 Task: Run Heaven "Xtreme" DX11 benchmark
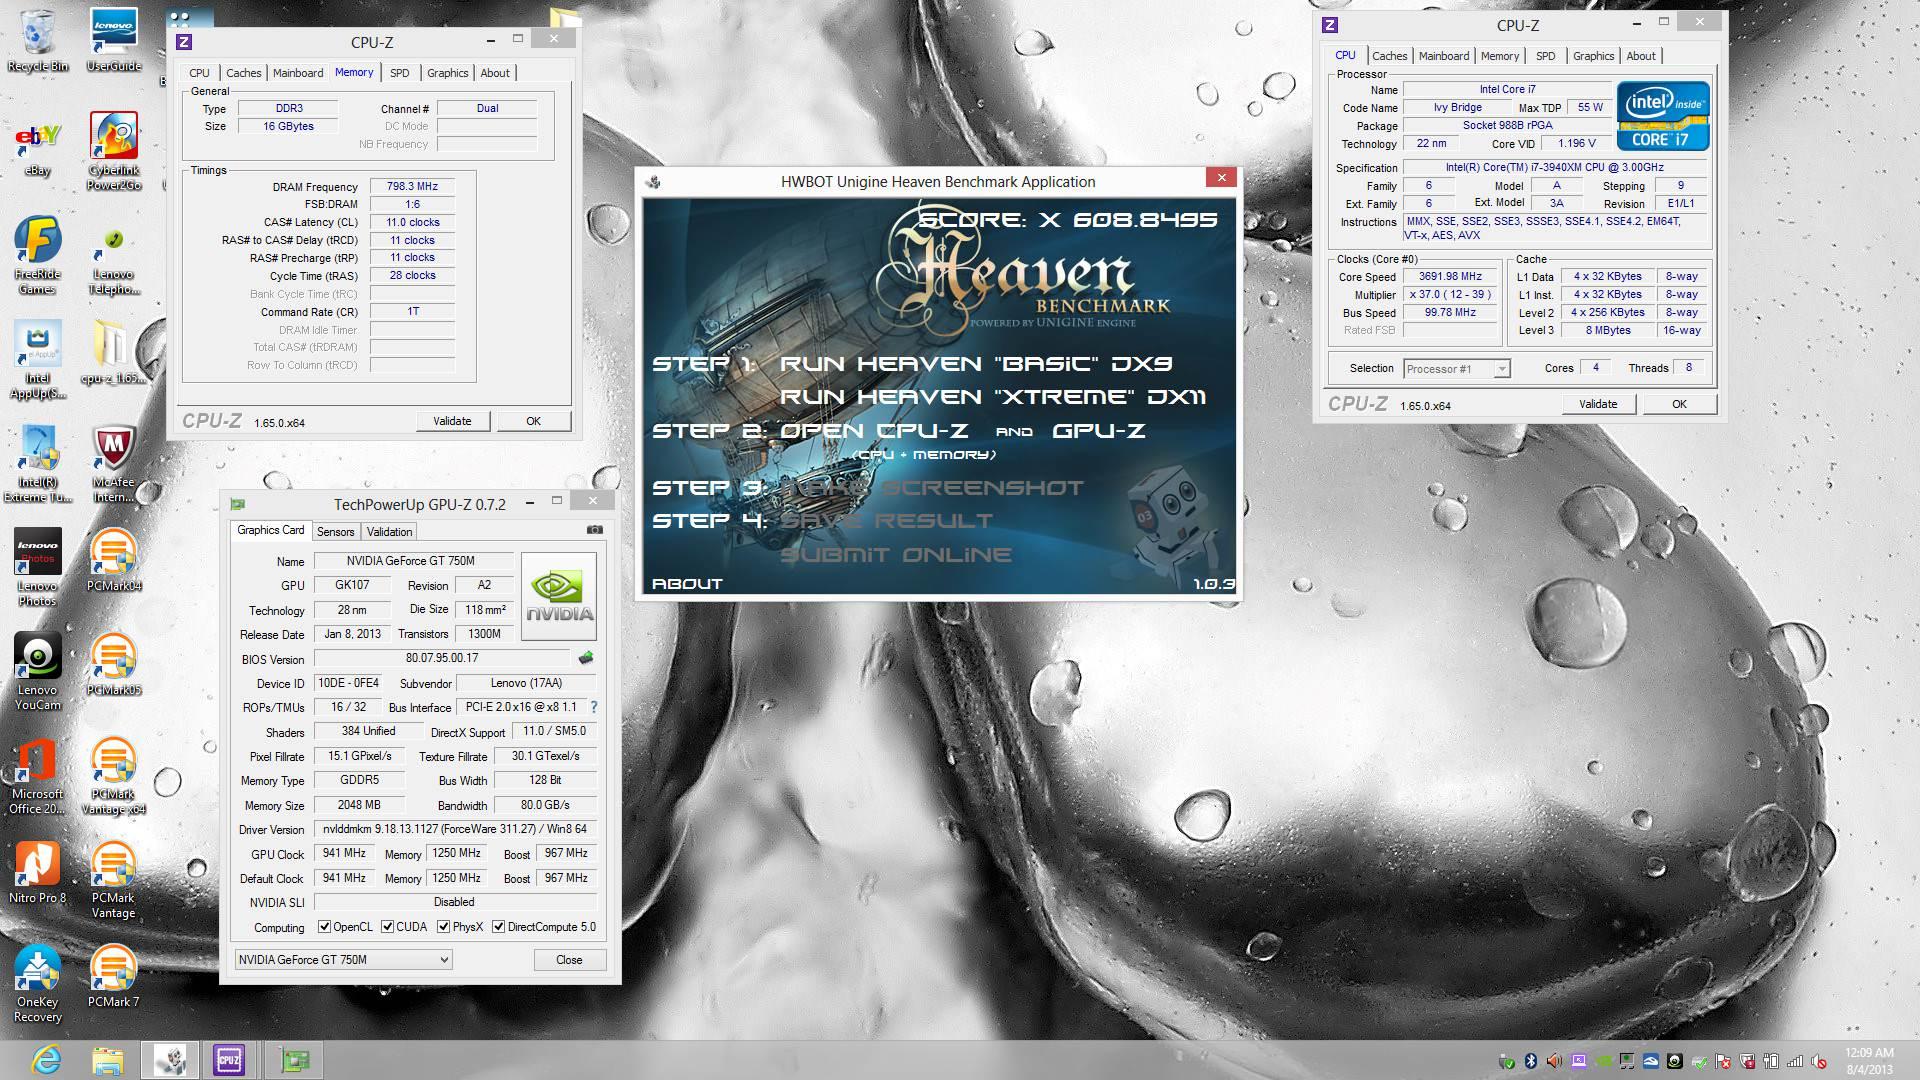point(993,397)
